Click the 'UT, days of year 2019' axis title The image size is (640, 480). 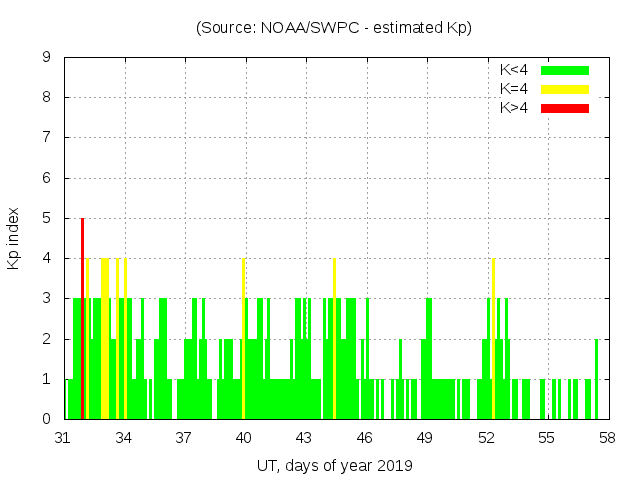click(x=334, y=465)
